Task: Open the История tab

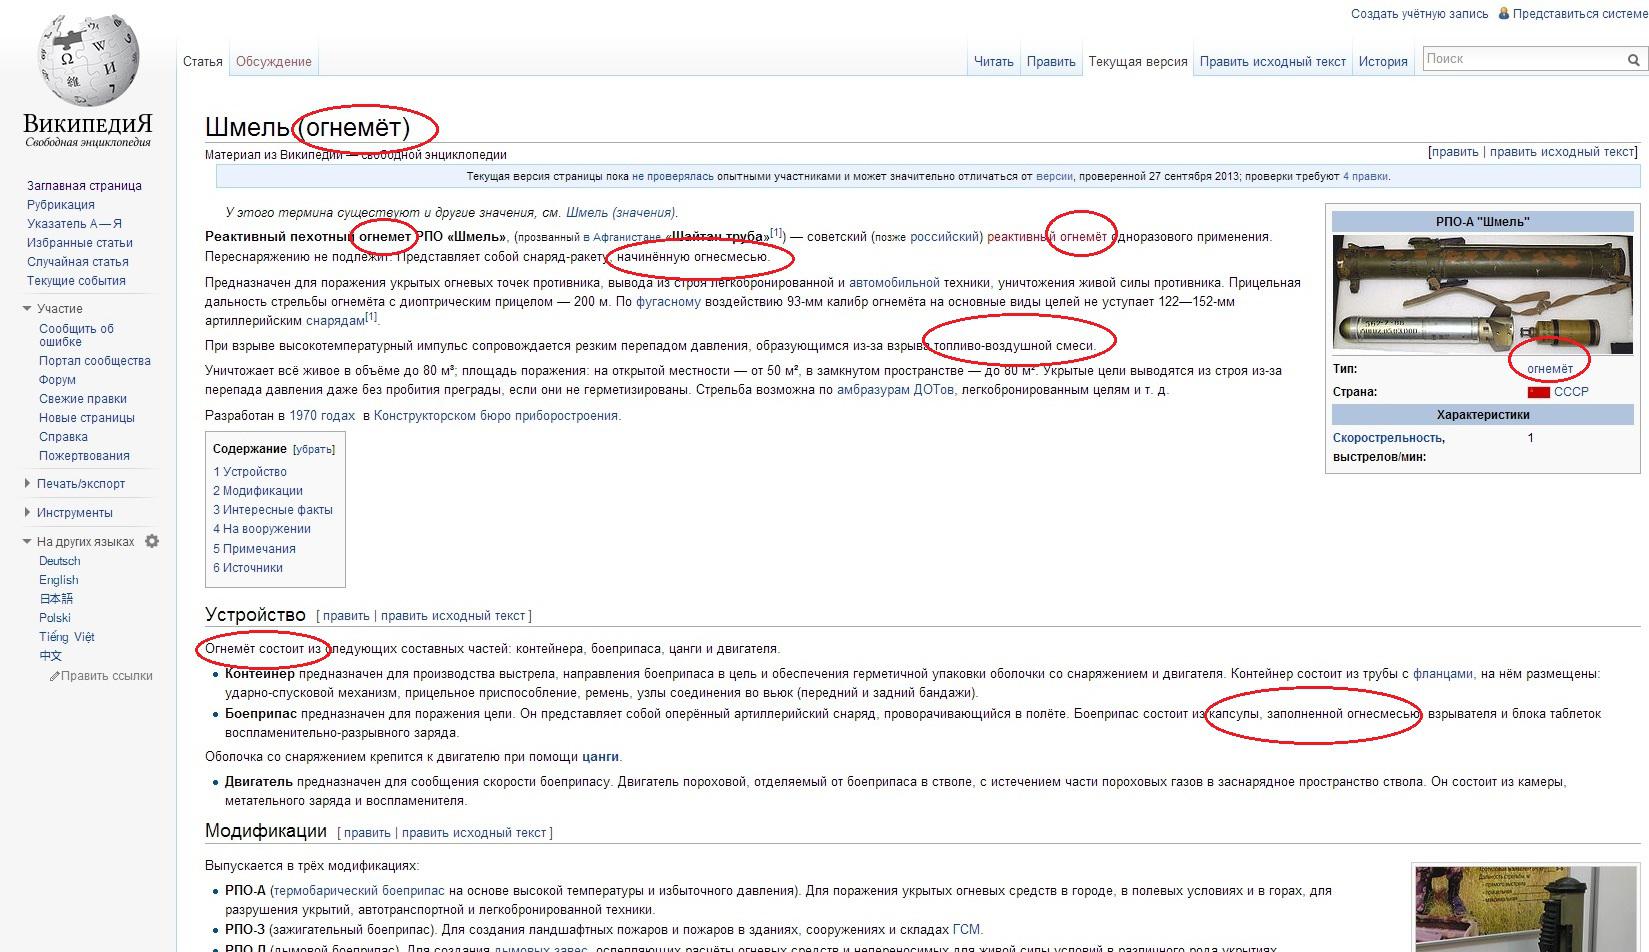Action: (1383, 62)
